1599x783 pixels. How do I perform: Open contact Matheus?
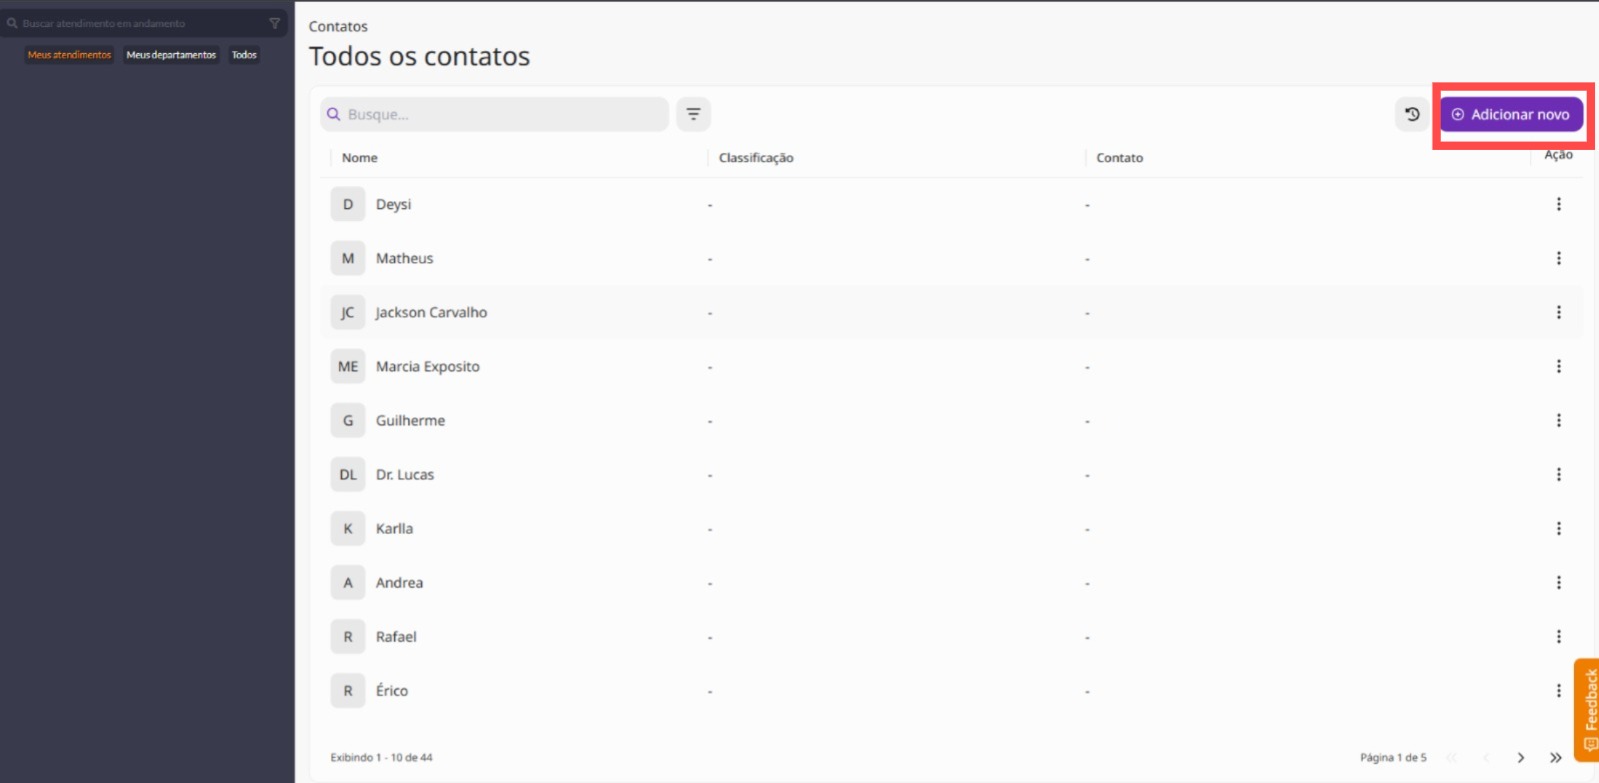(x=404, y=258)
